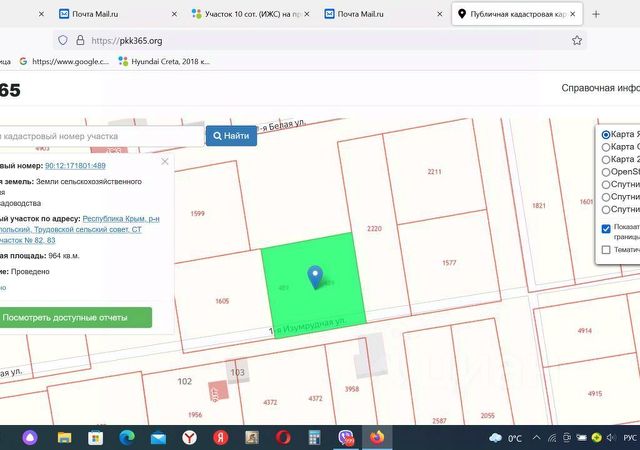Click the battery tray icon
The height and width of the screenshot is (450, 640).
[581, 438]
